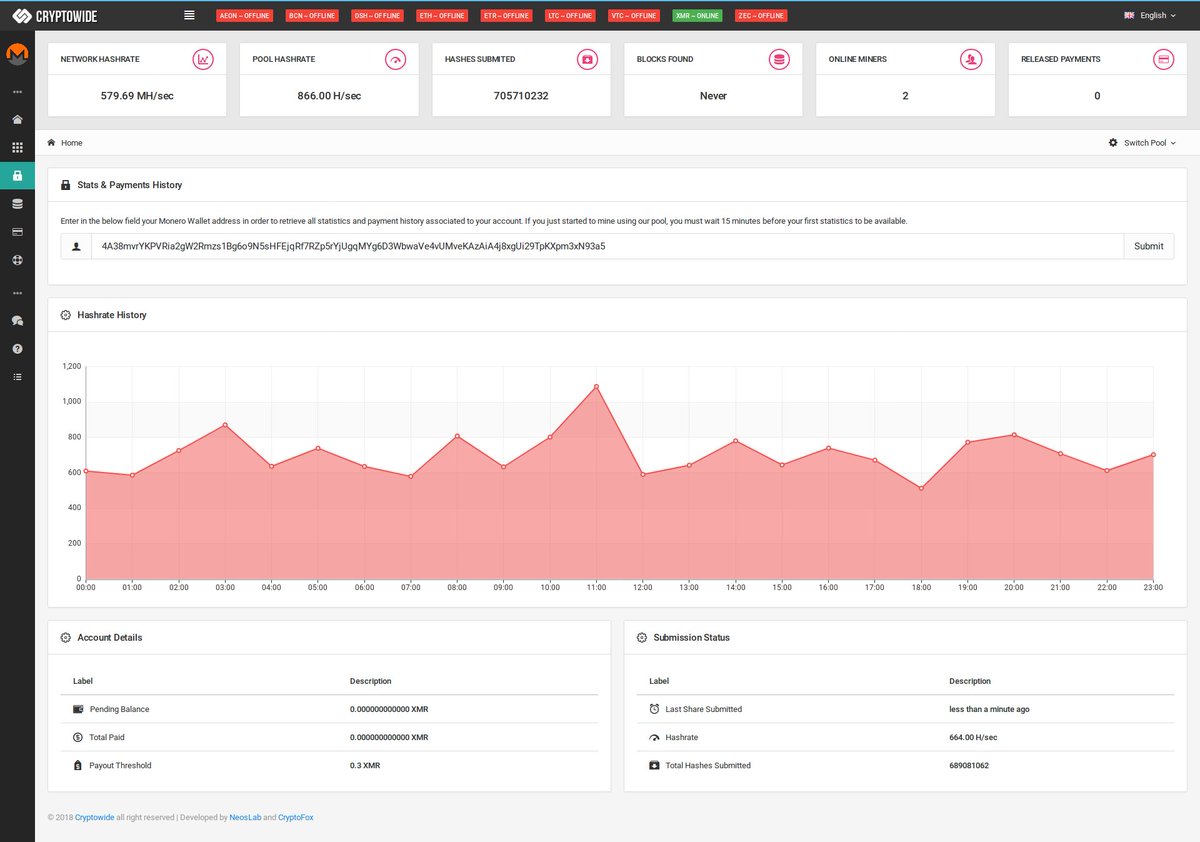Open the chat bubbles icon in sidebar
The height and width of the screenshot is (842, 1200).
(x=17, y=321)
